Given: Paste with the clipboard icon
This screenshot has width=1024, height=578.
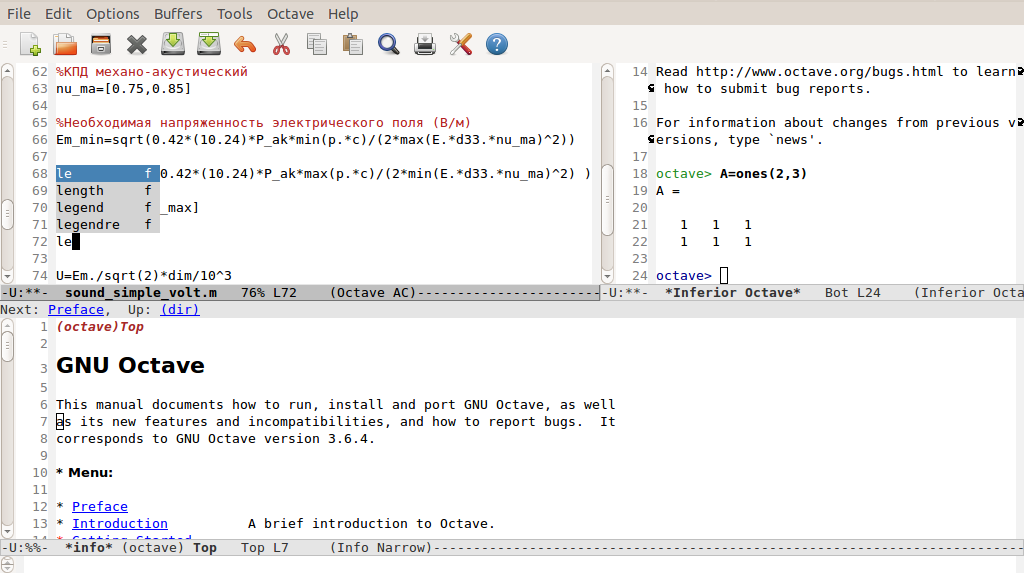Looking at the screenshot, I should tap(353, 44).
